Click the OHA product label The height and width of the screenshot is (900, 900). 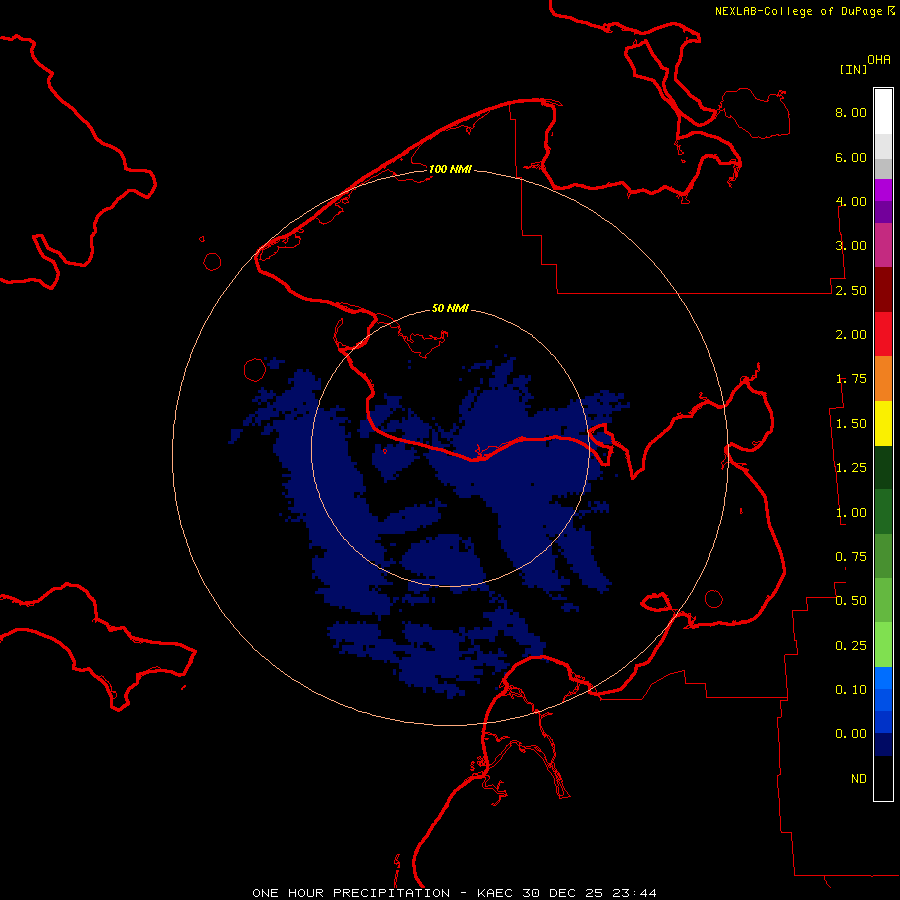pos(879,60)
